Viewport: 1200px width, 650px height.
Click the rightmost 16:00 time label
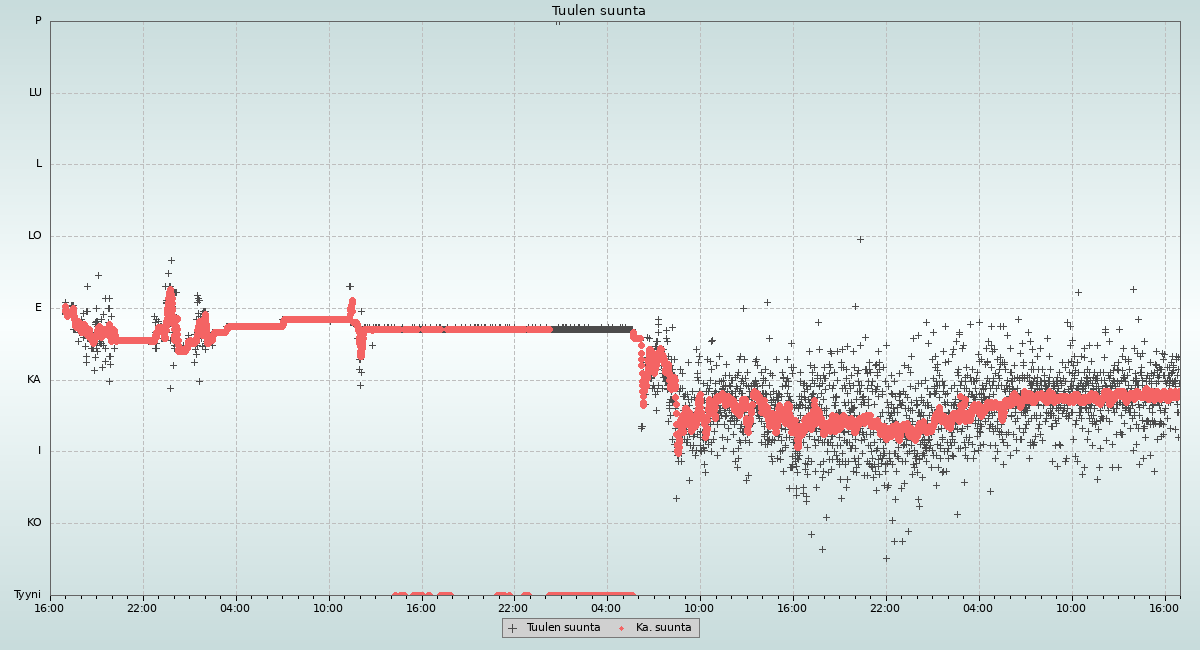(x=1165, y=608)
